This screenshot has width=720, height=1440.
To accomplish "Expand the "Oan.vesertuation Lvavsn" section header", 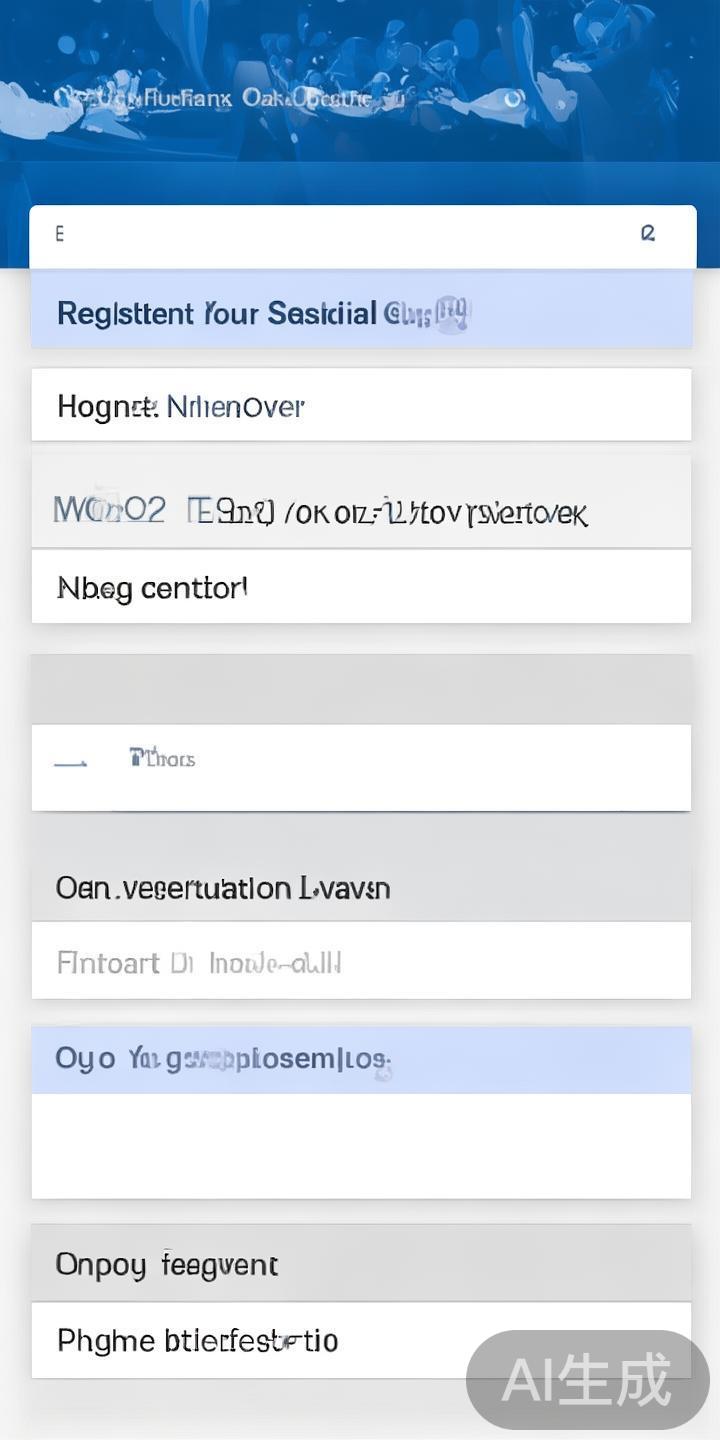I will tap(360, 888).
